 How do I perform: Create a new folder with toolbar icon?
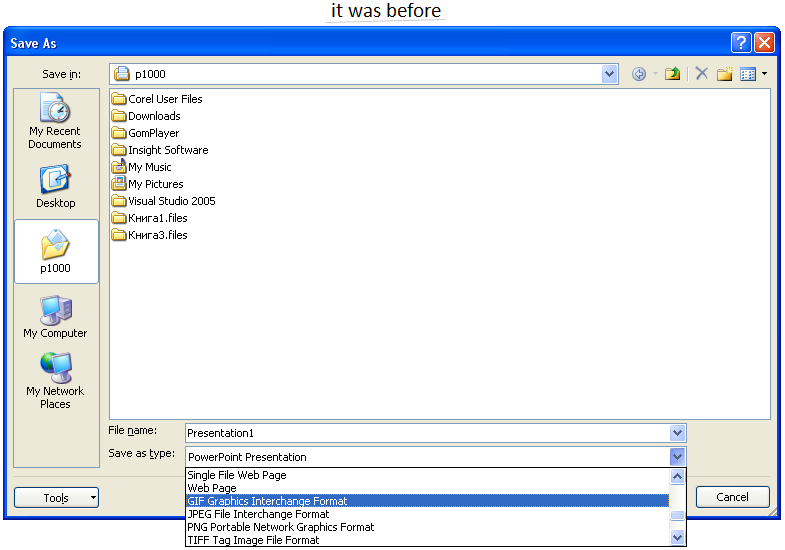click(725, 74)
